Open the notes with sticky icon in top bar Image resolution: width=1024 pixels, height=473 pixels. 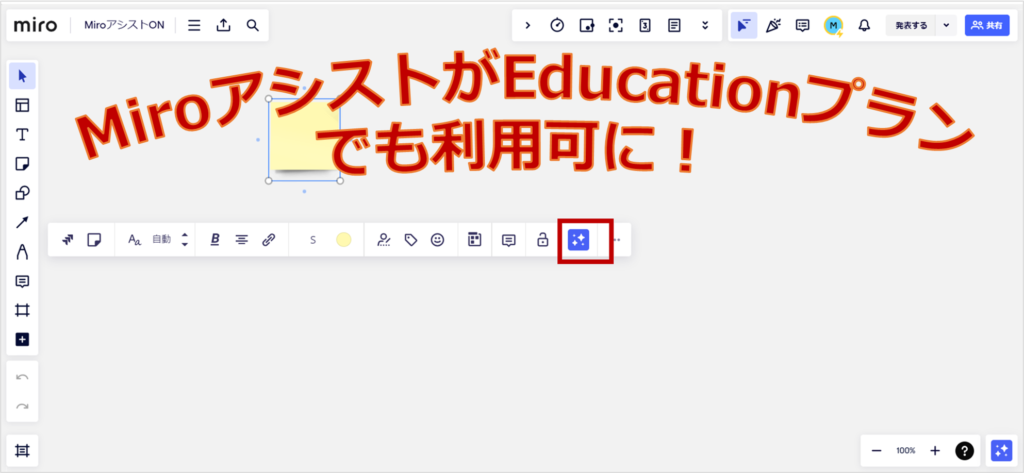pyautogui.click(x=586, y=25)
